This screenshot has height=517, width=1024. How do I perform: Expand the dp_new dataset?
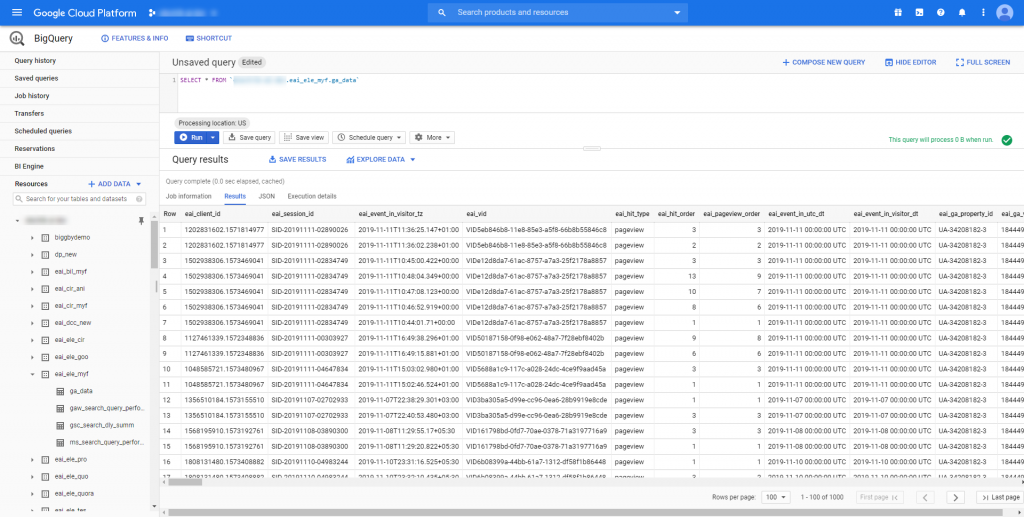pyautogui.click(x=32, y=255)
